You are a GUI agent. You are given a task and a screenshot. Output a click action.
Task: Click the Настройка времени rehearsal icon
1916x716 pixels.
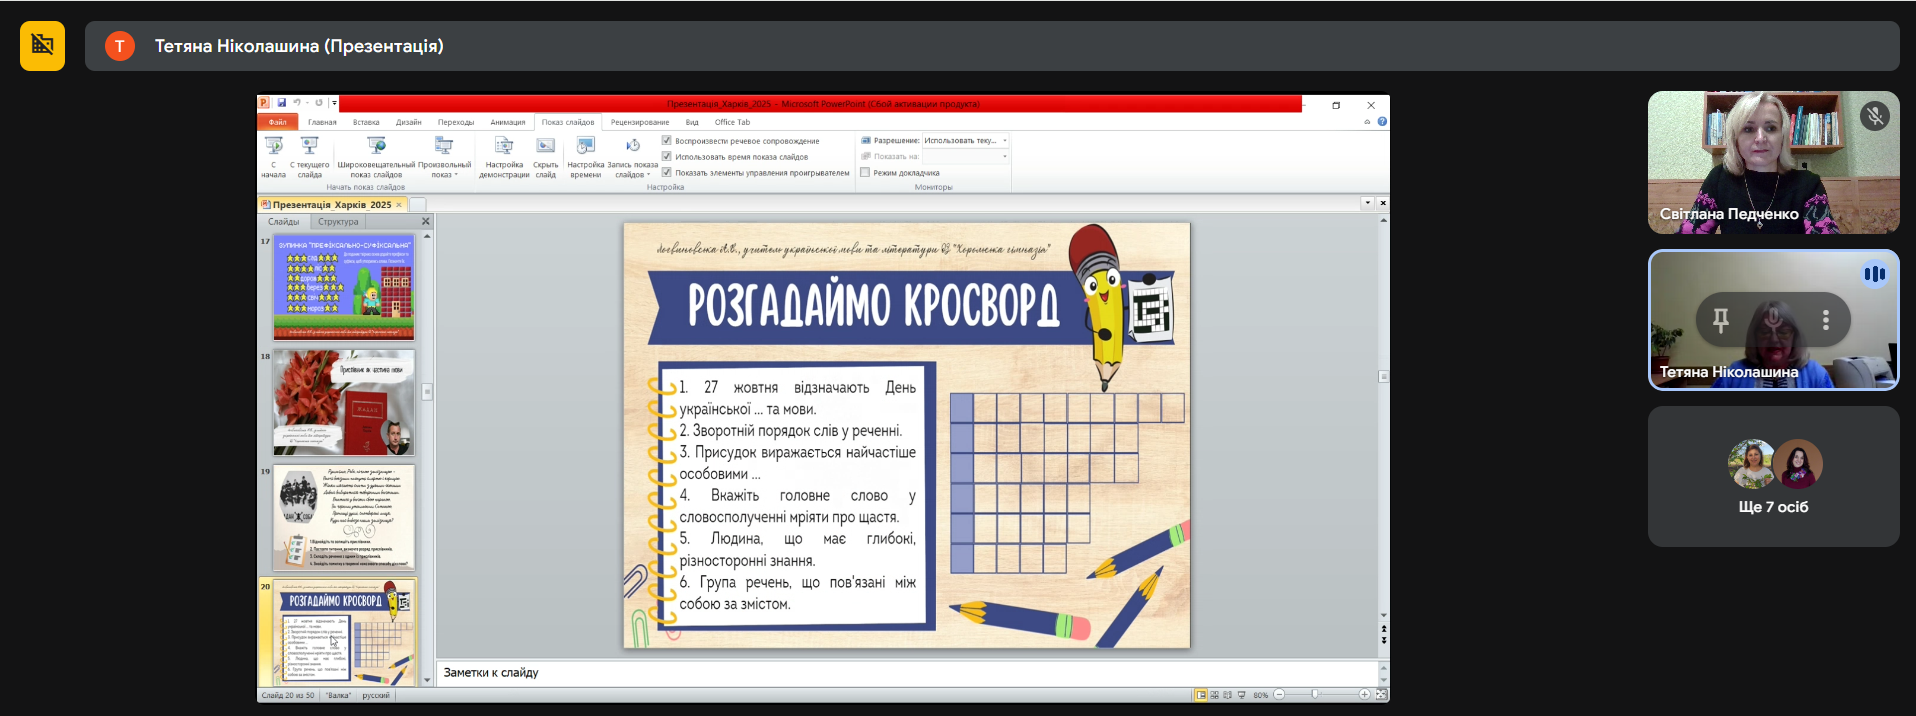(586, 146)
